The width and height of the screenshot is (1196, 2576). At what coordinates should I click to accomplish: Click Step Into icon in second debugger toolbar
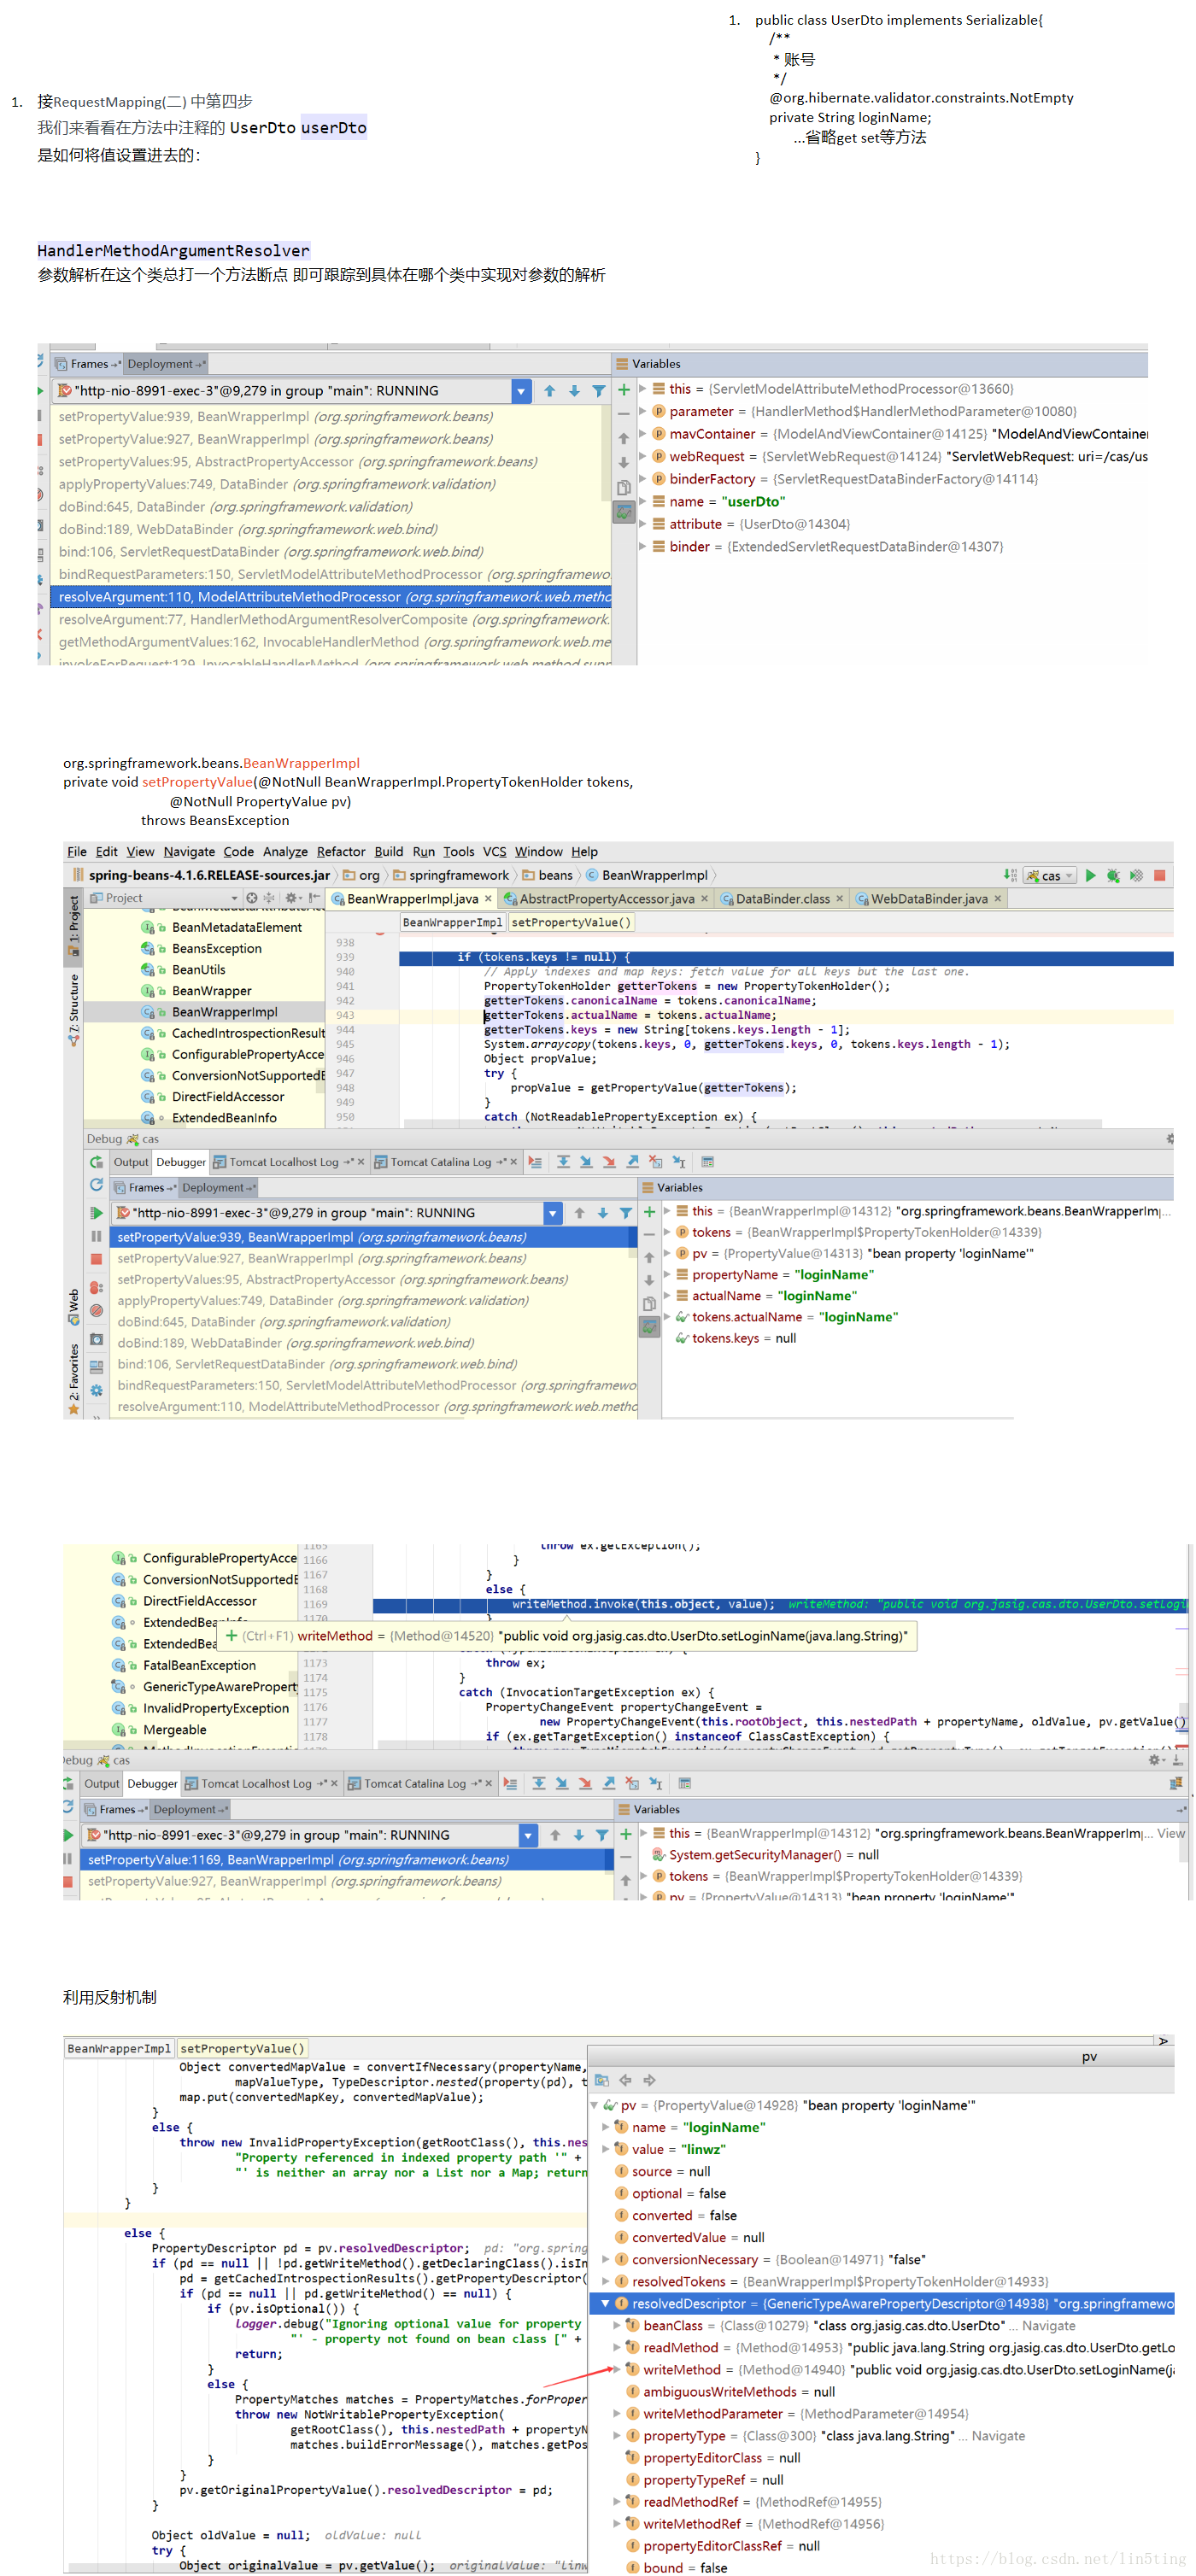pos(586,1161)
